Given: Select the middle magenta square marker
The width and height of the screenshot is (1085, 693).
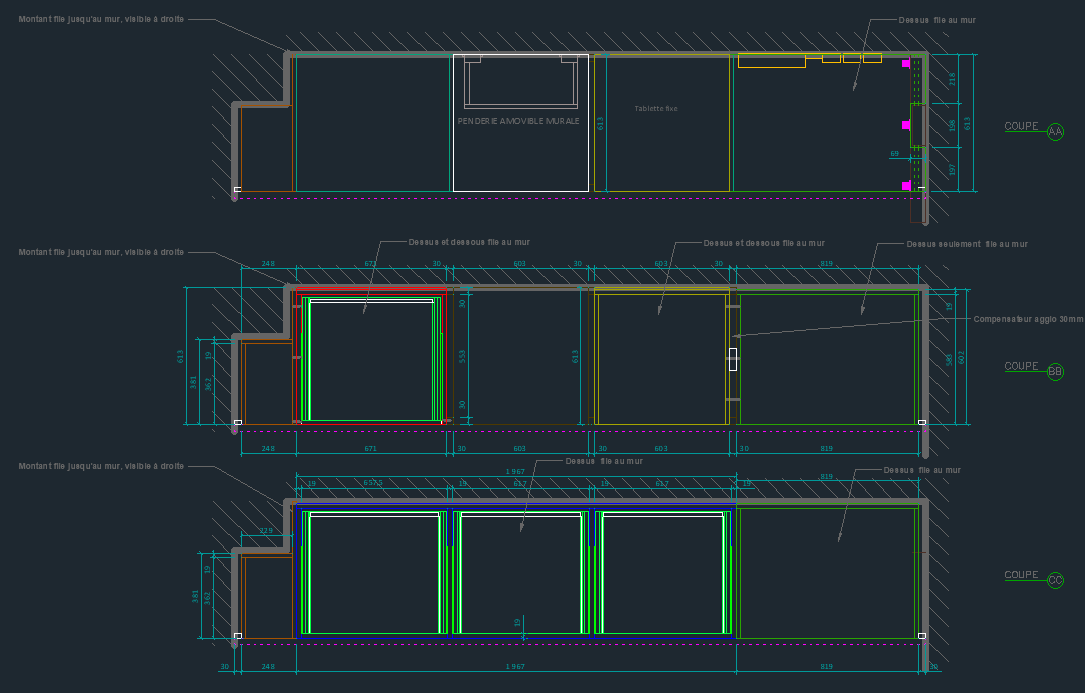Looking at the screenshot, I should (x=906, y=125).
